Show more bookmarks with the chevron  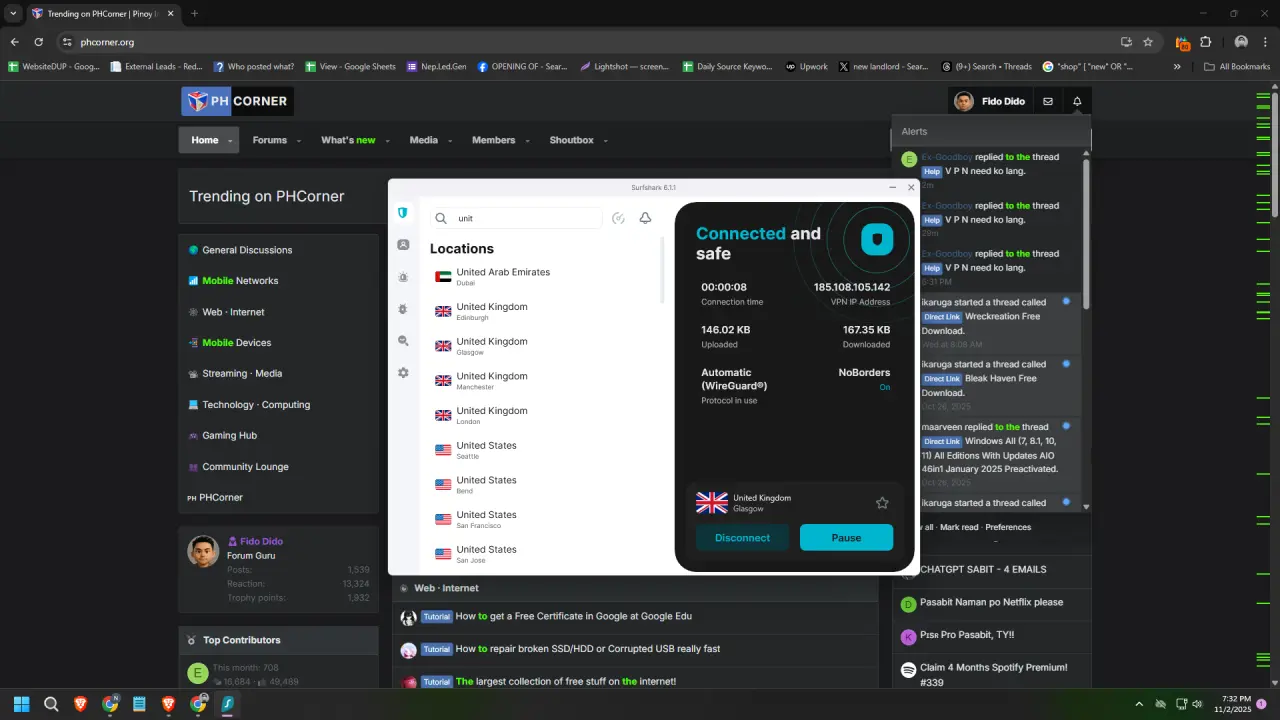pos(1177,67)
